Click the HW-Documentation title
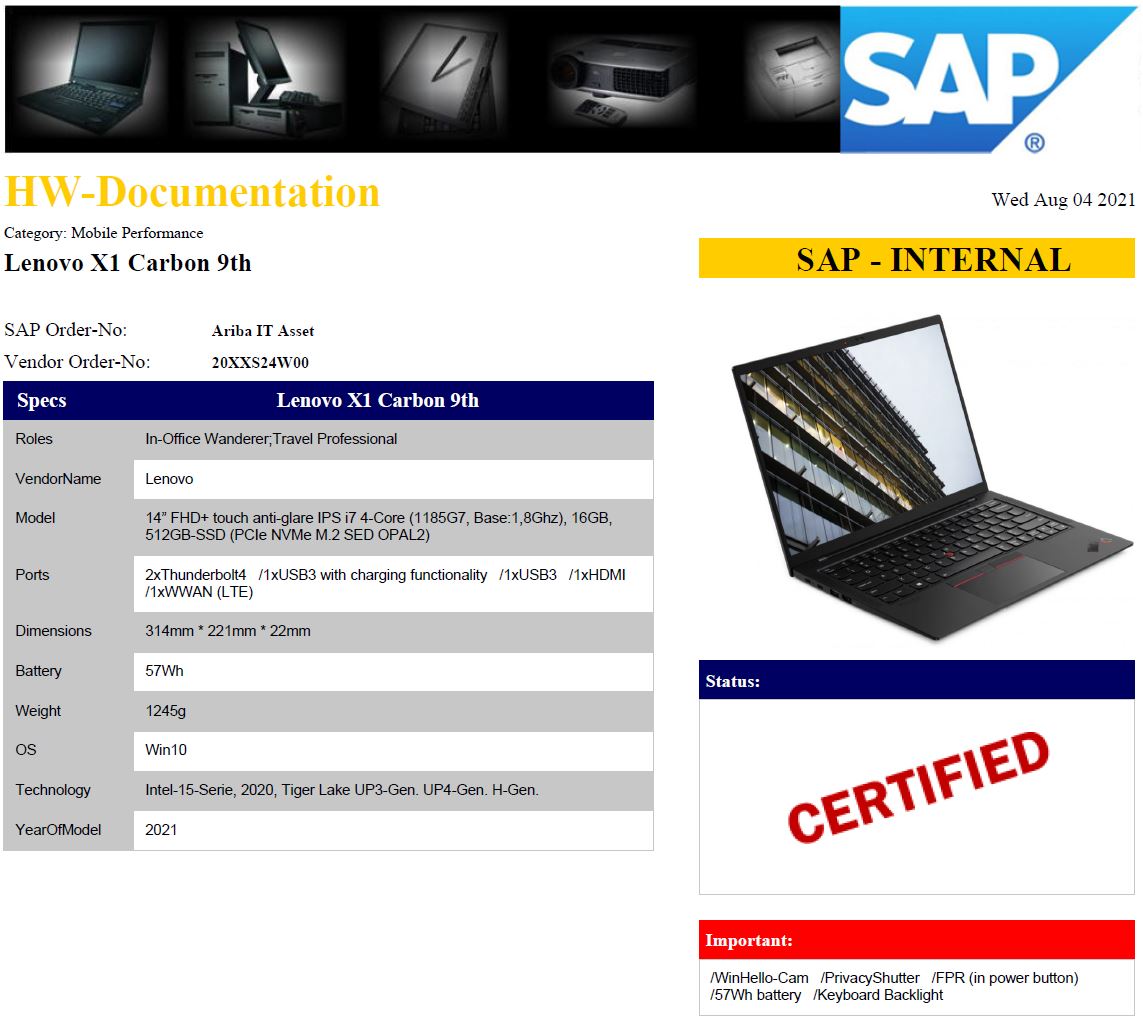Screen dimensions: 1143x1033 (192, 192)
